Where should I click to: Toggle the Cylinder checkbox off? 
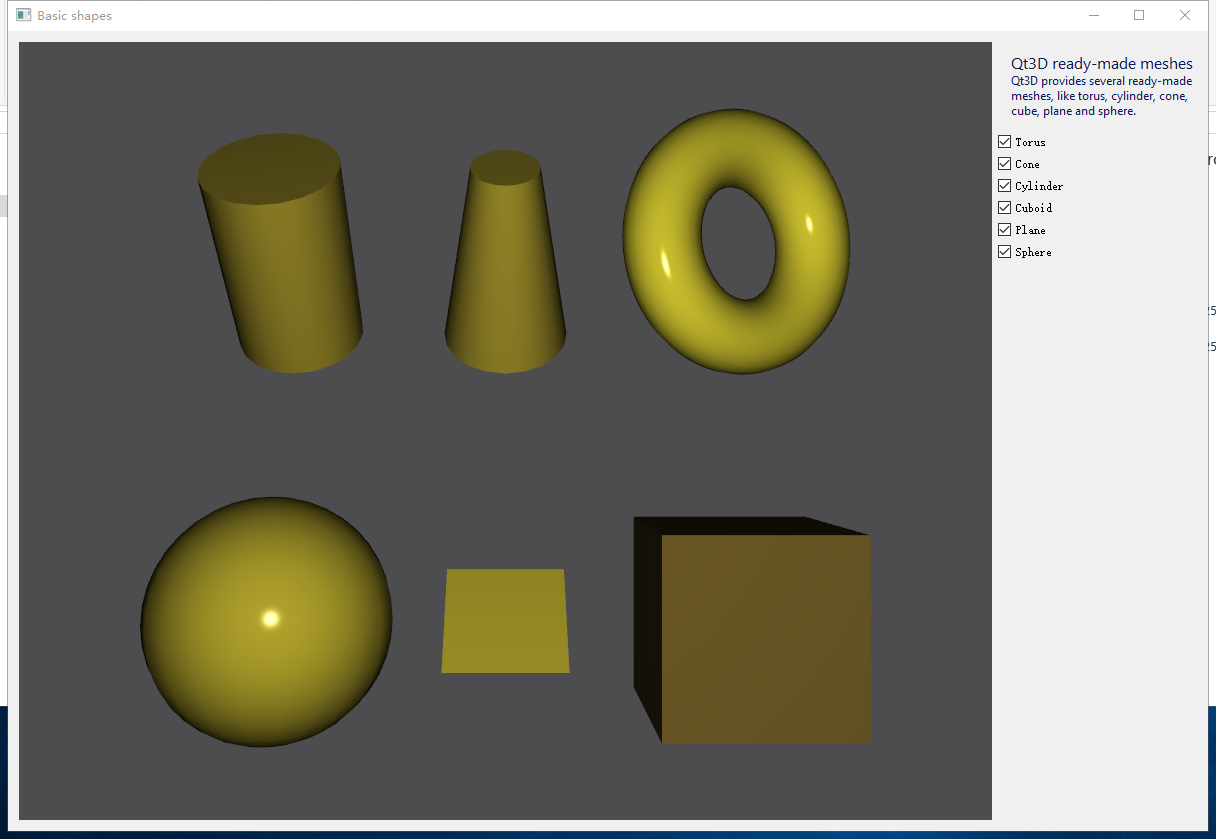coord(1004,185)
